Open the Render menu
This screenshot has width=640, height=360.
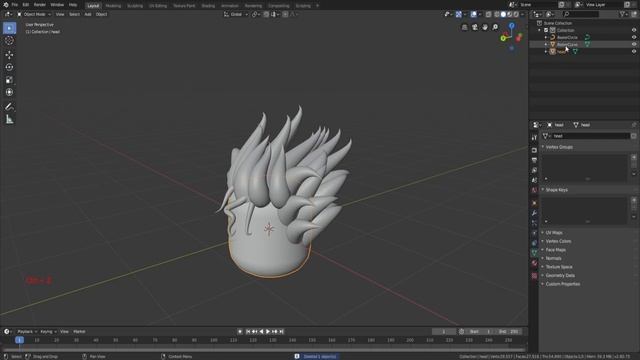pyautogui.click(x=40, y=5)
